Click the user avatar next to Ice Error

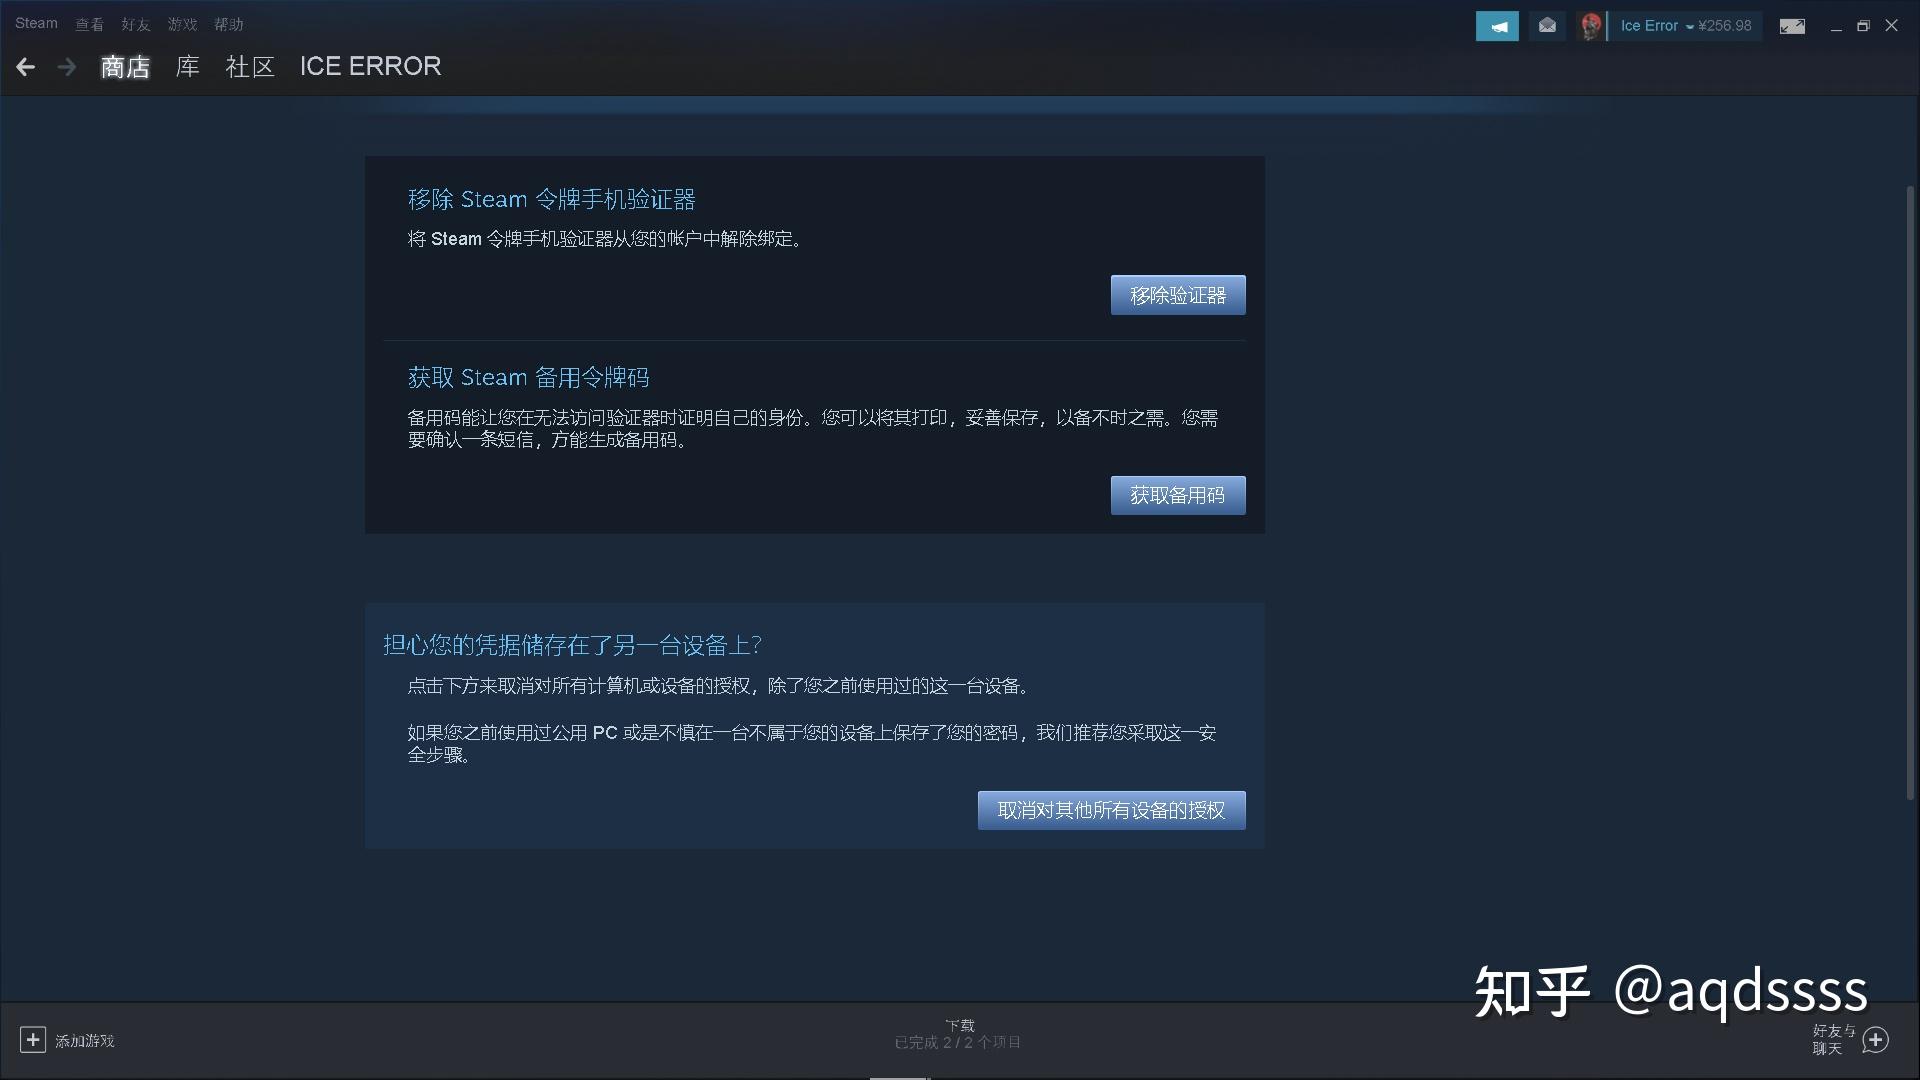[x=1590, y=25]
